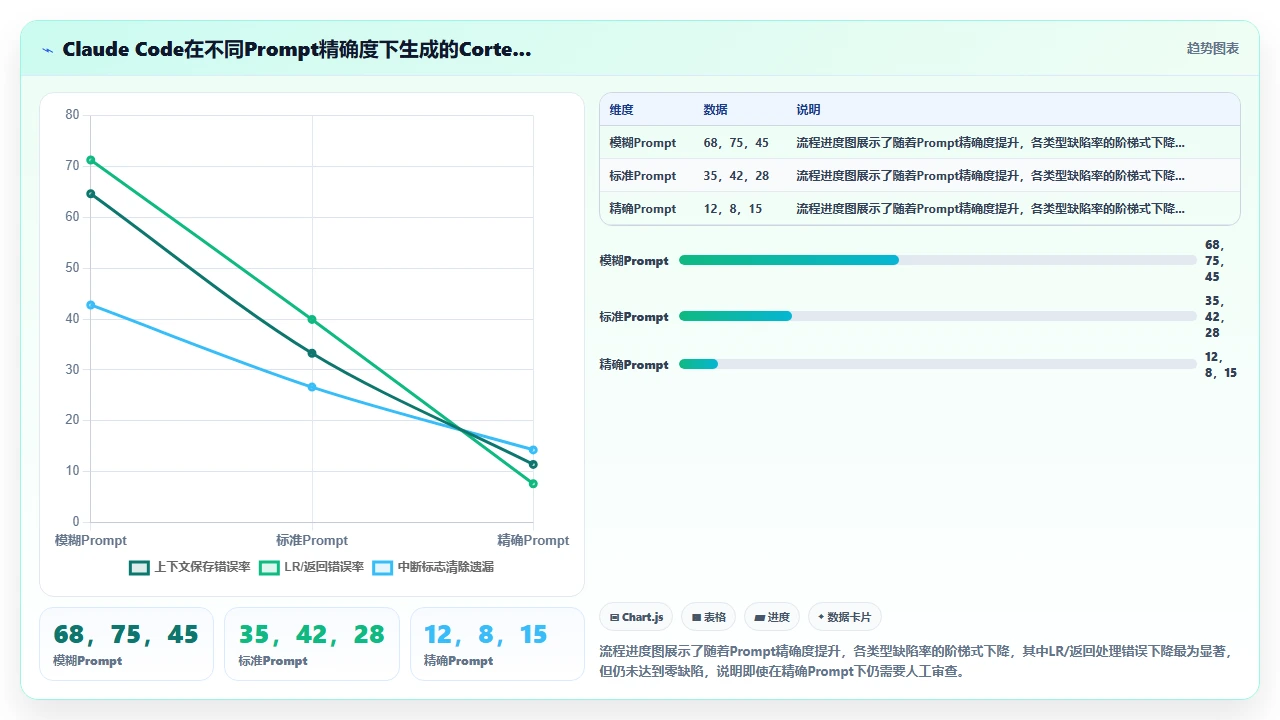The width and height of the screenshot is (1280, 720).
Task: Click the LR/返回错误率 point above 标准Prompt
Action: coord(312,320)
